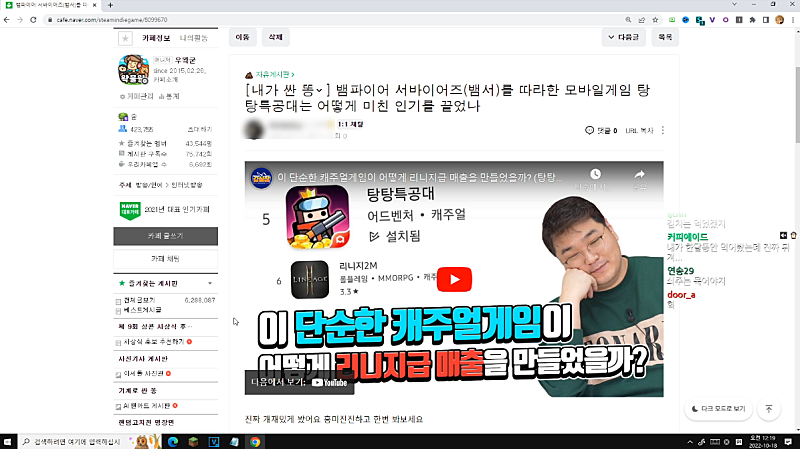Open 카페관리 gear link
The height and width of the screenshot is (449, 800).
pos(136,96)
